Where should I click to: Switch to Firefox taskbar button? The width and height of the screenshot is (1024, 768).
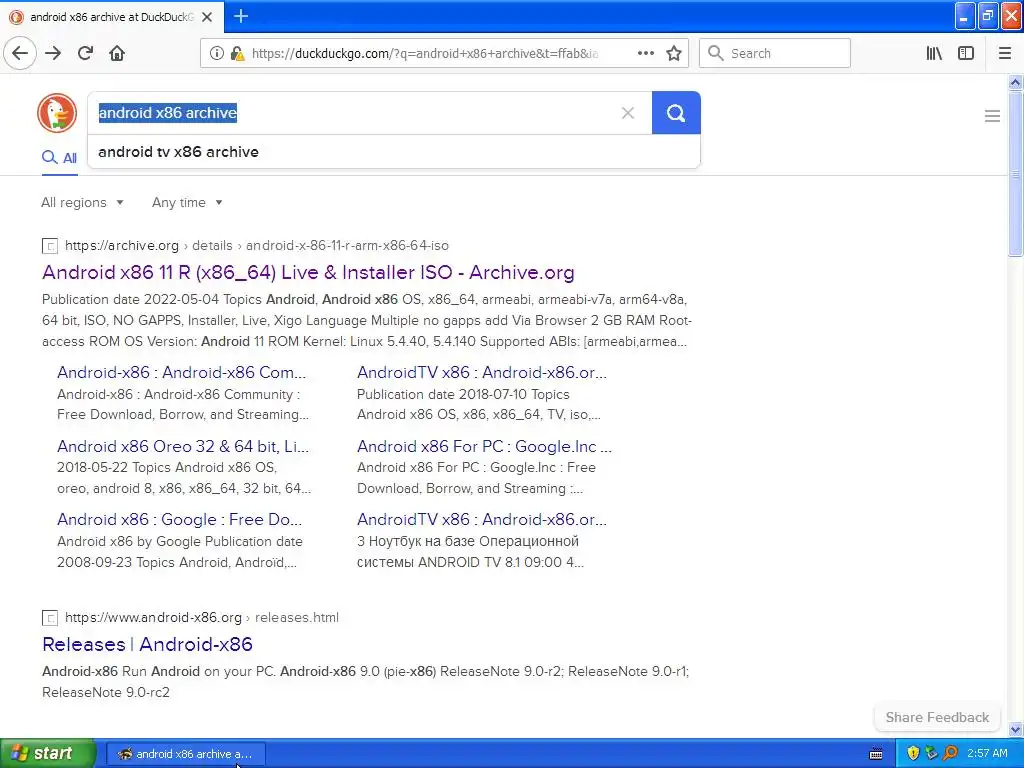[x=185, y=754]
